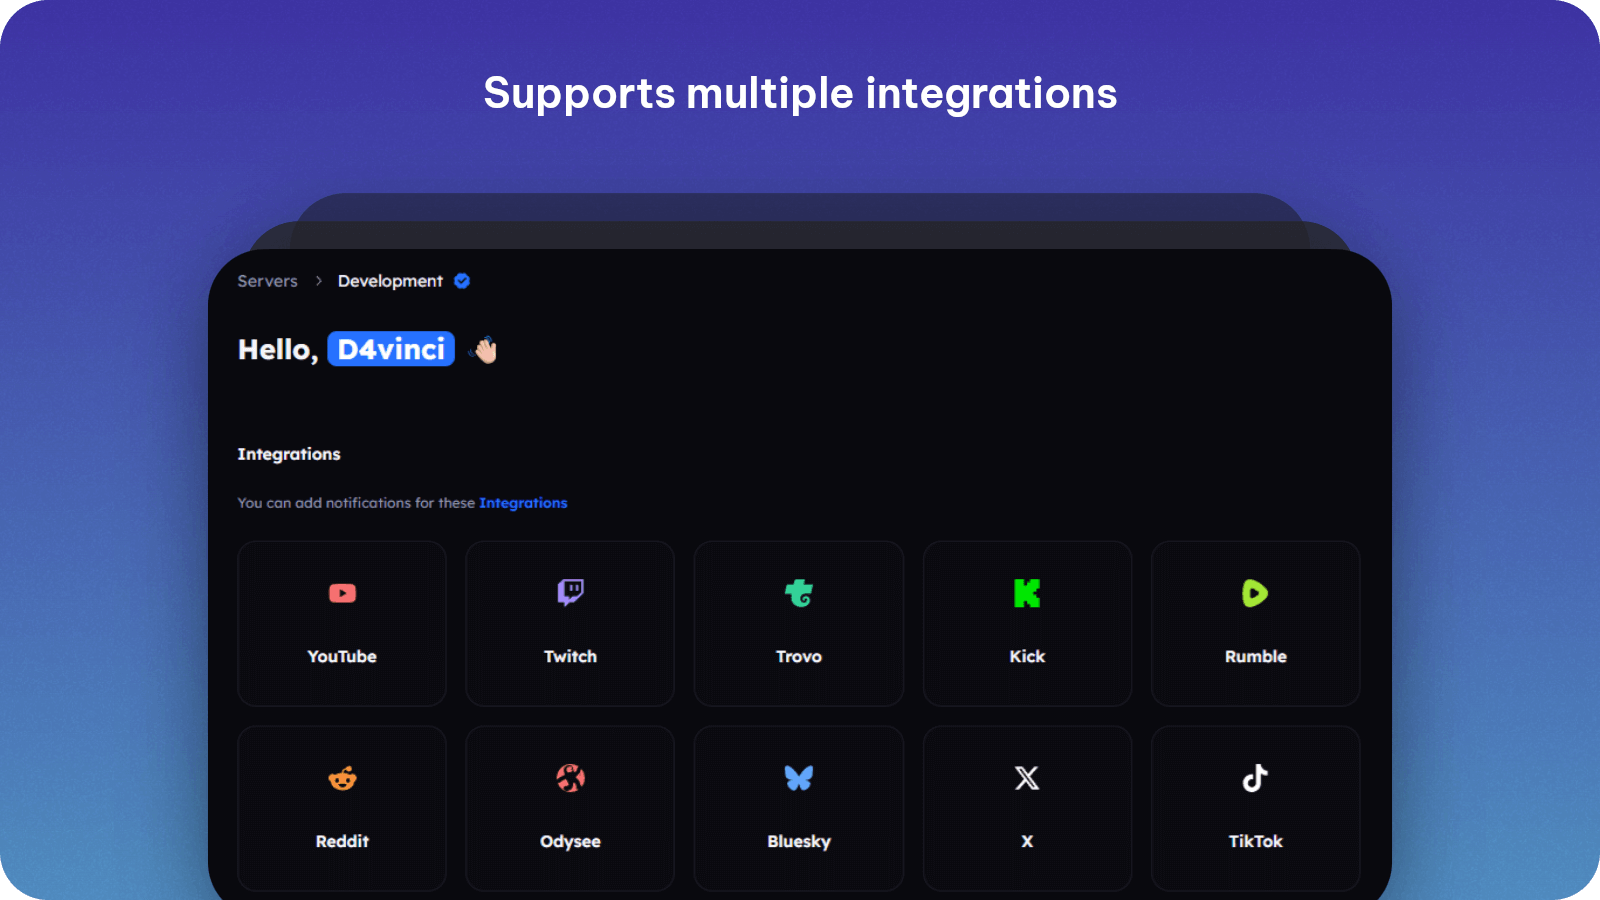Select Development in the breadcrumb
This screenshot has height=900, width=1600.
(389, 281)
